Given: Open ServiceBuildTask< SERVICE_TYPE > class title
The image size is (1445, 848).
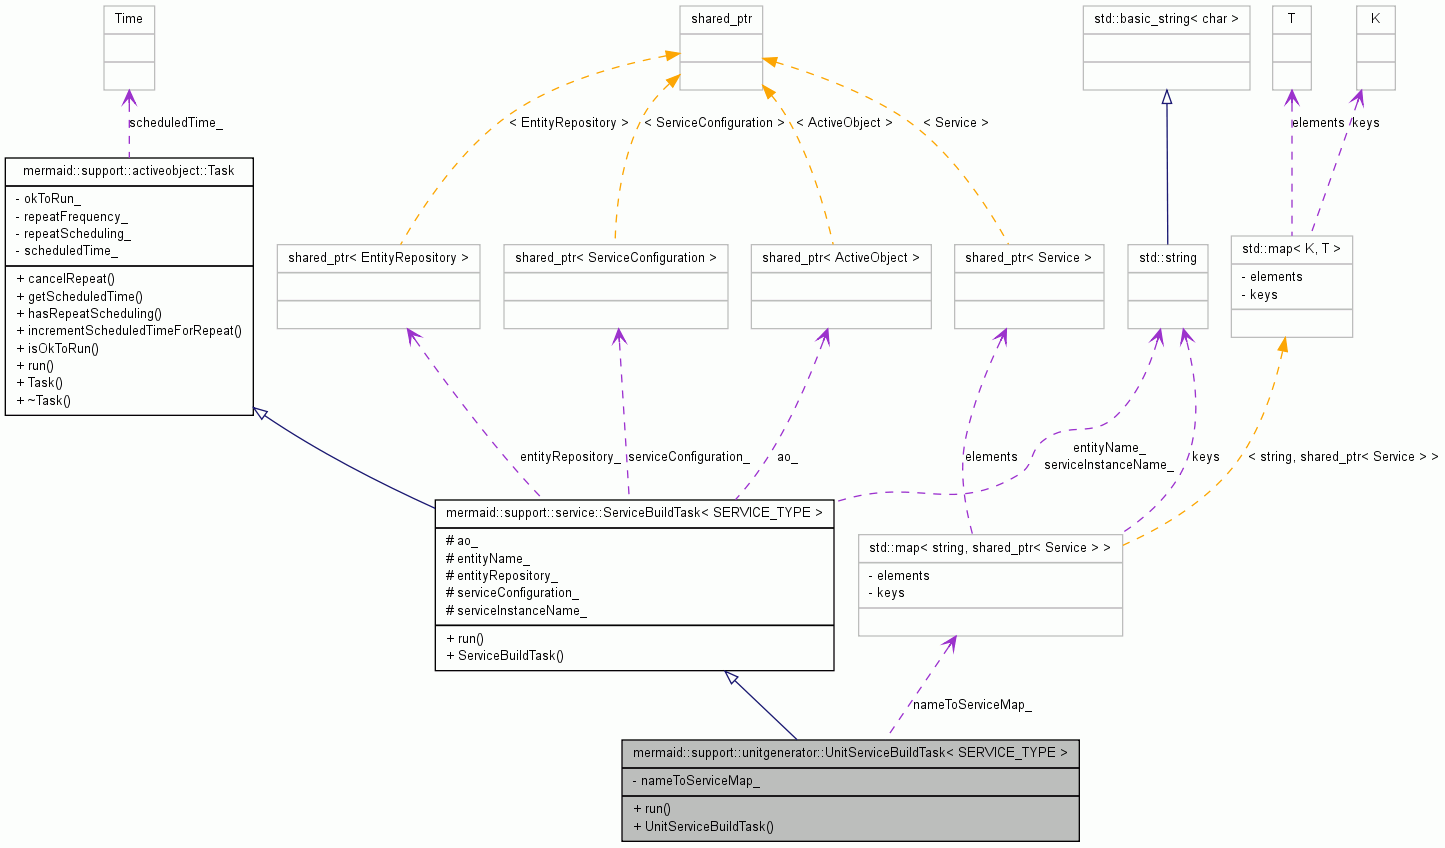Looking at the screenshot, I should (x=634, y=513).
